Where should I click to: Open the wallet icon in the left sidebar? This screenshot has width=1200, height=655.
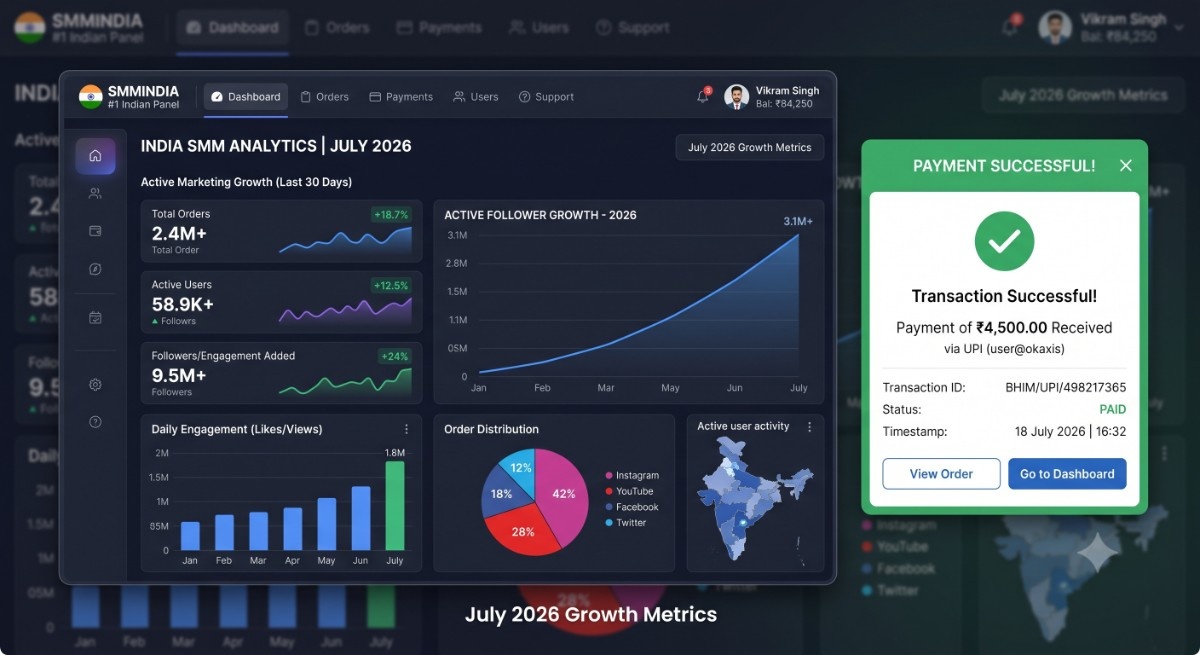95,231
